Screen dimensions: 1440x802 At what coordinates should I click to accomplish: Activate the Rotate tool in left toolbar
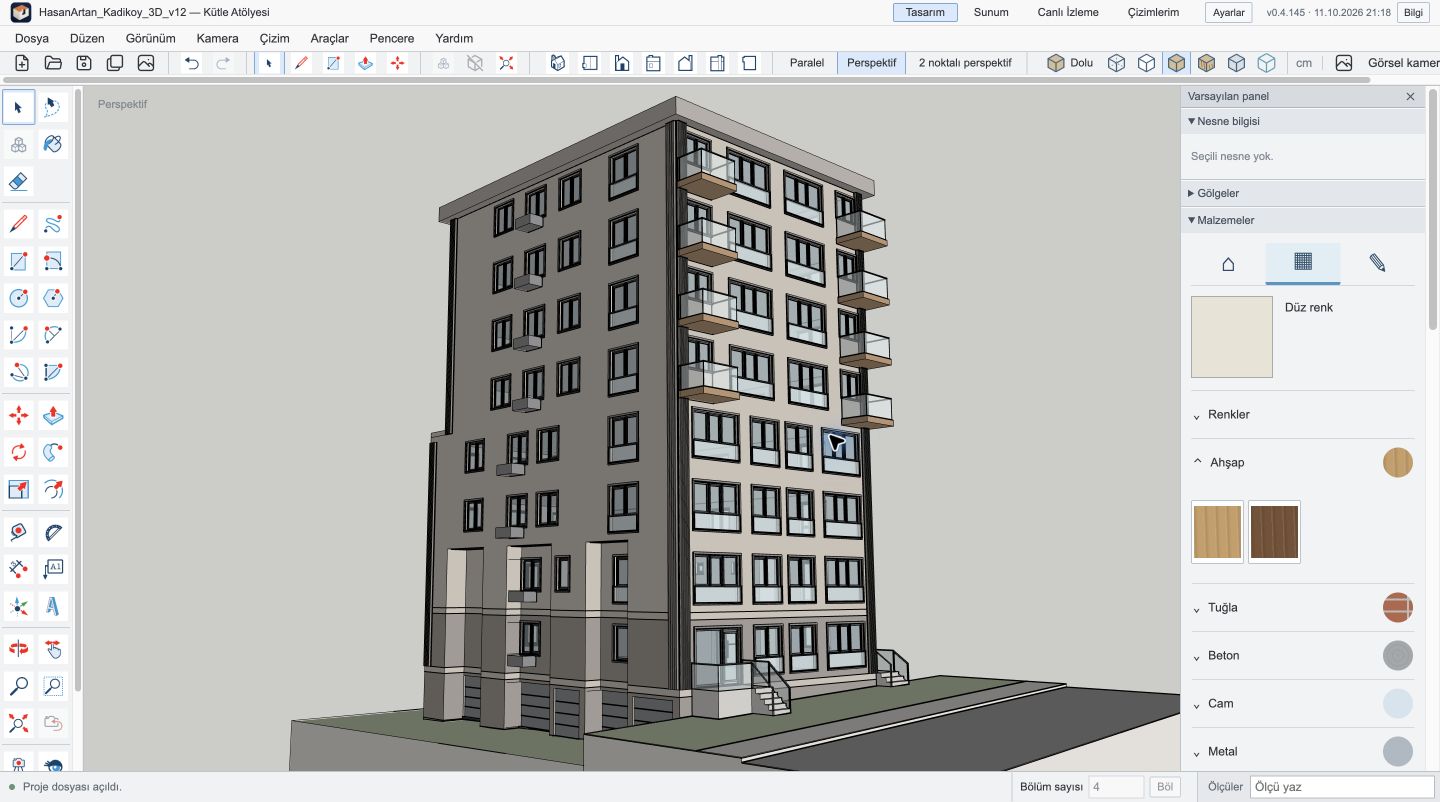coord(18,452)
